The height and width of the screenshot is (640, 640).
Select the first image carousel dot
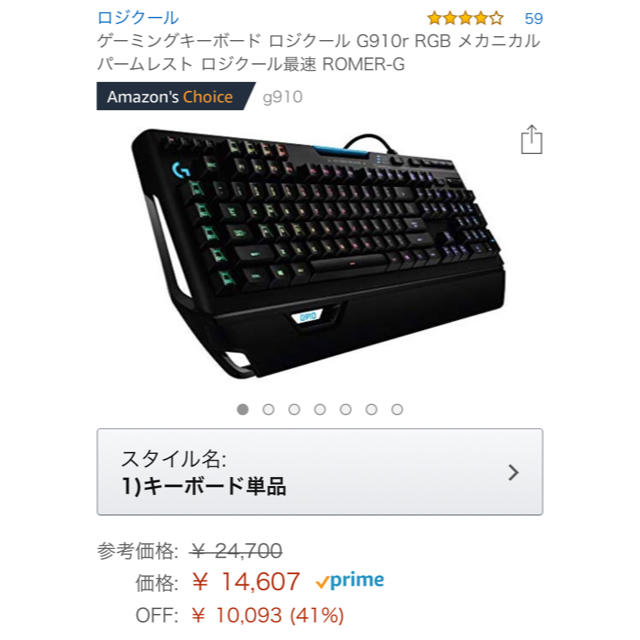pos(243,409)
